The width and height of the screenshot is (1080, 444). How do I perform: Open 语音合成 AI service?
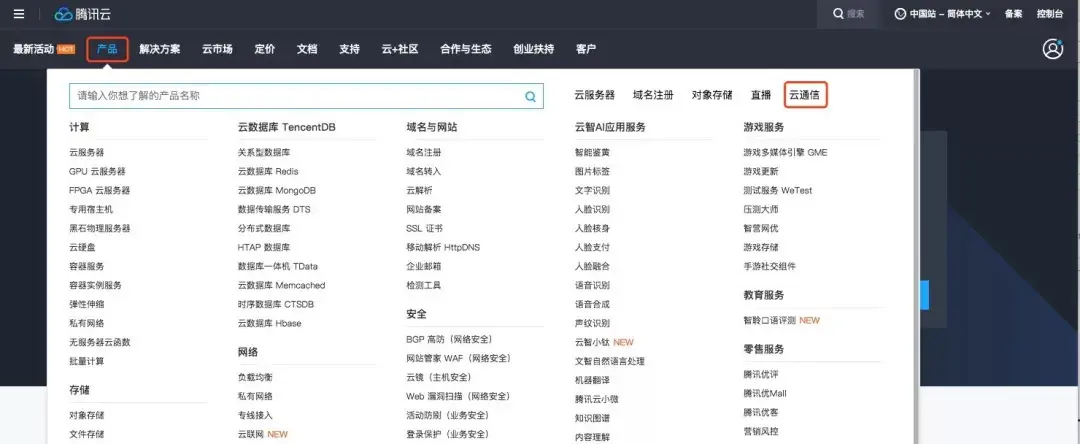[x=592, y=304]
